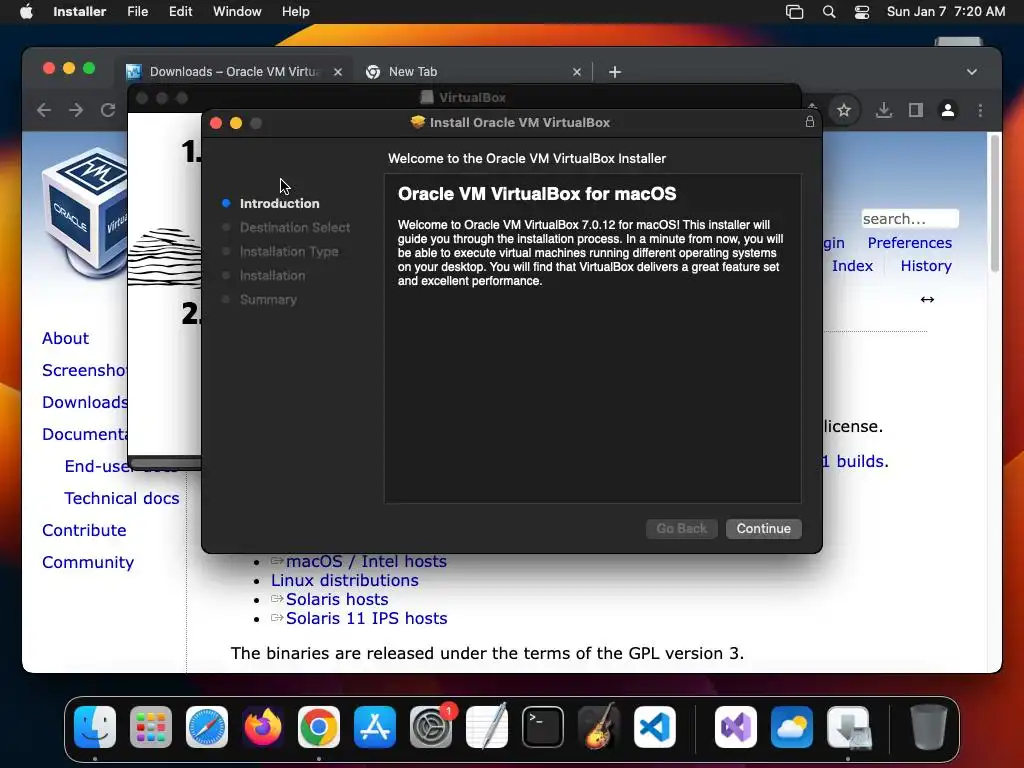Close the New Tab tab
This screenshot has height=768, width=1024.
[x=577, y=72]
